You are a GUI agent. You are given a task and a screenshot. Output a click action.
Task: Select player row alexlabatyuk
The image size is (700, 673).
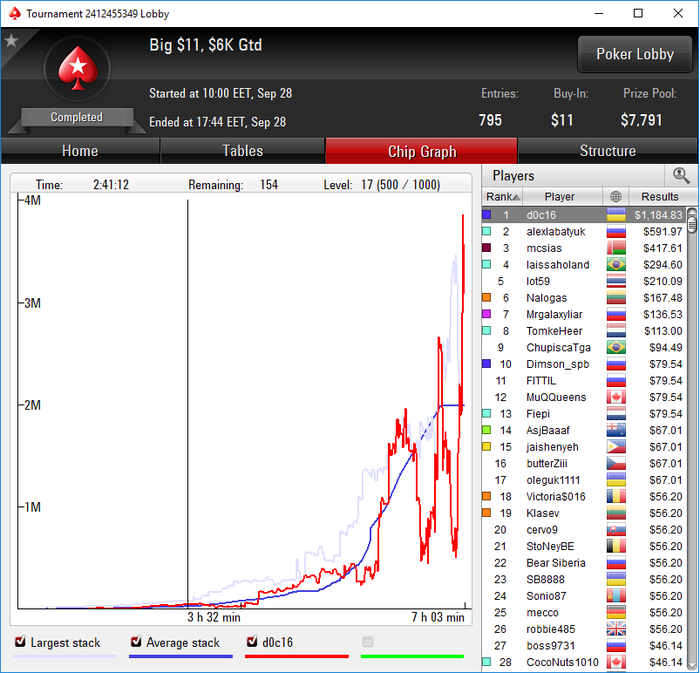584,232
